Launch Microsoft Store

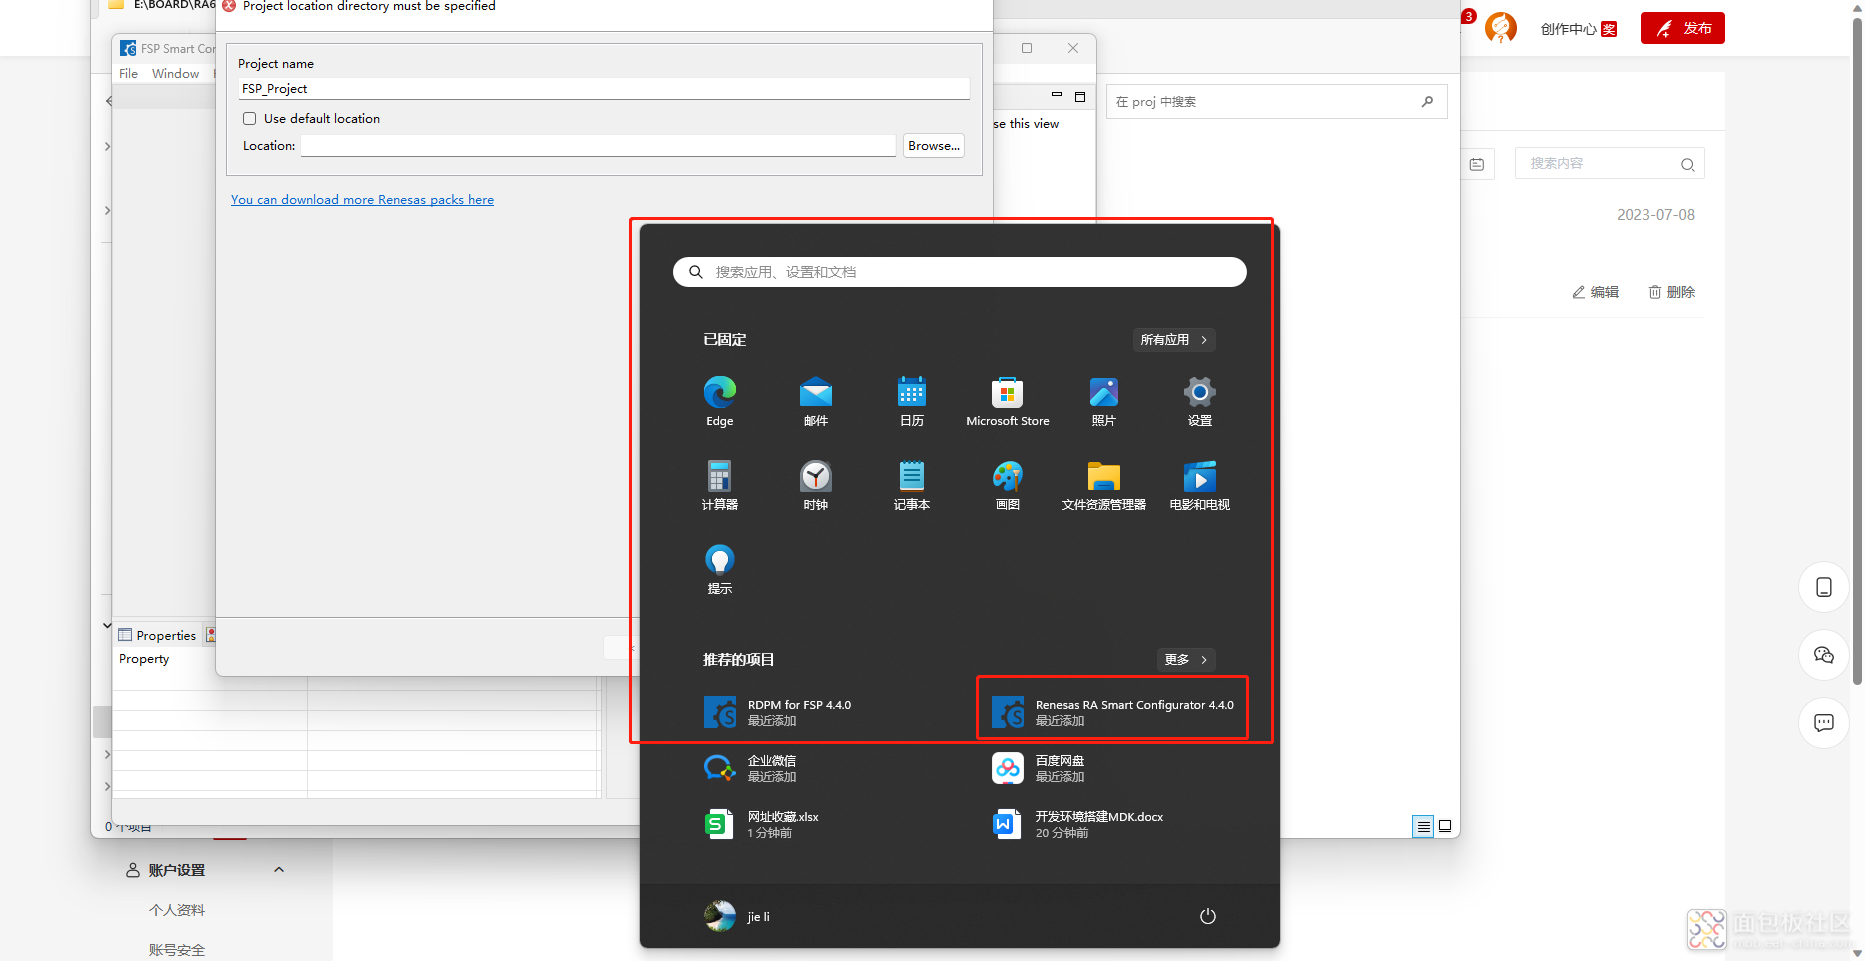[x=1008, y=401]
